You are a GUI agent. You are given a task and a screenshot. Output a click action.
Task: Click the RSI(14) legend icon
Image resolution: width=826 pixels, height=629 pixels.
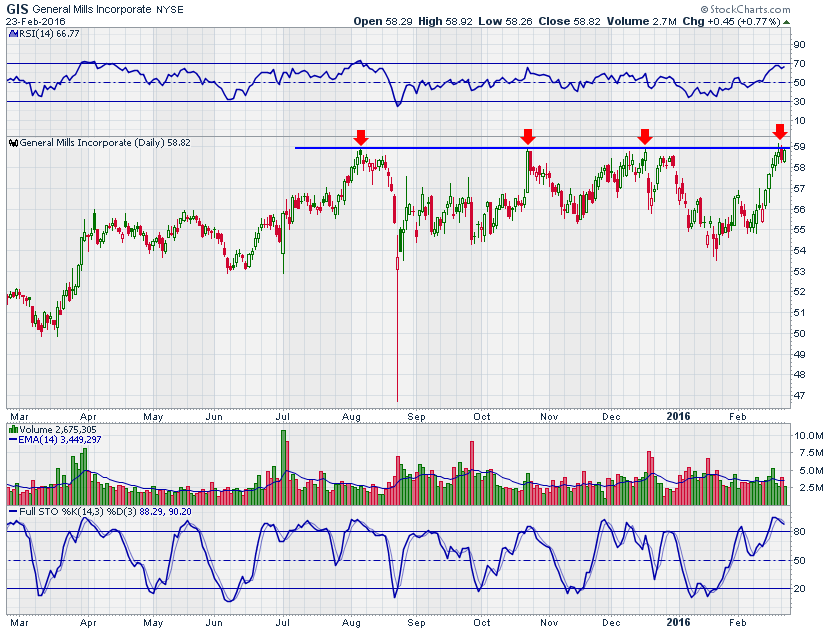coord(13,34)
